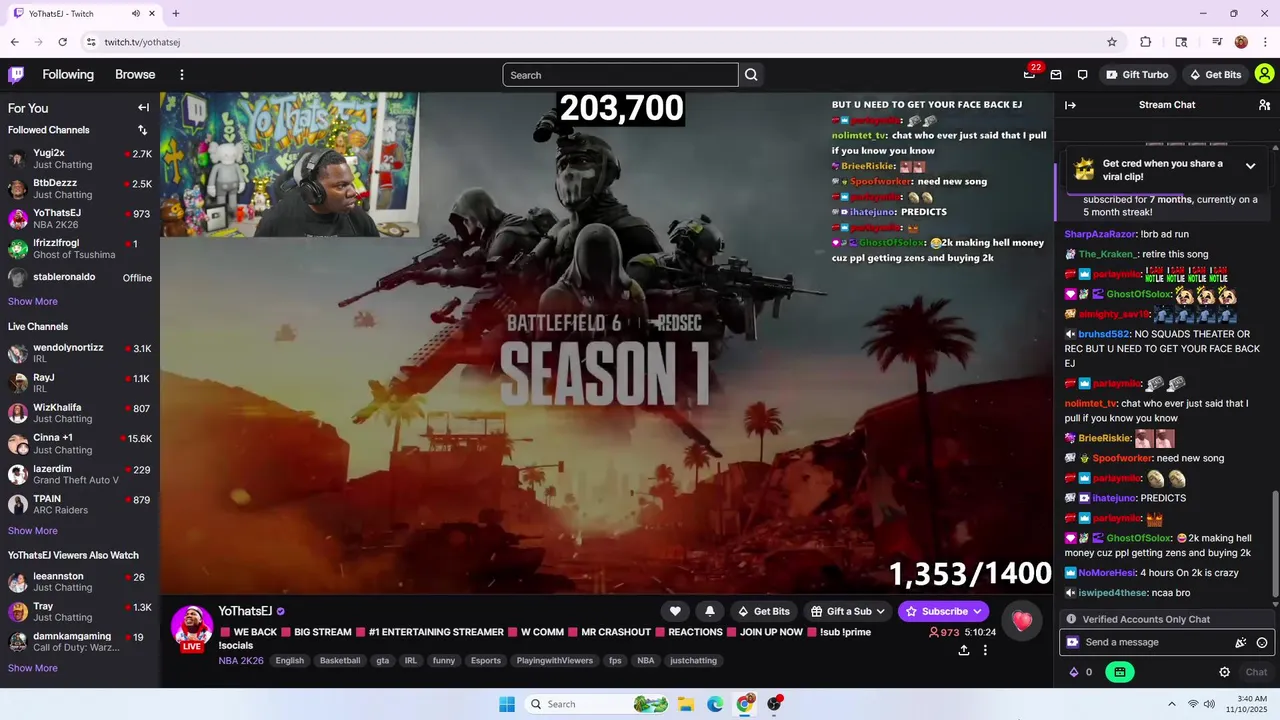Open the Following page
The width and height of the screenshot is (1280, 720).
[68, 75]
